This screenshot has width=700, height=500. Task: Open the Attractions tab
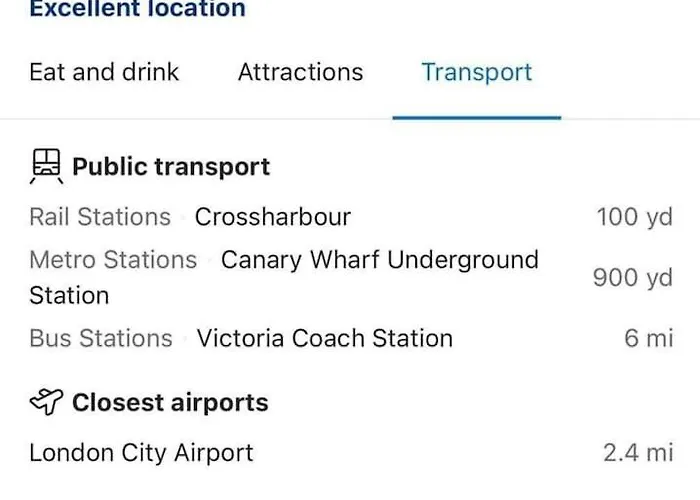(300, 72)
